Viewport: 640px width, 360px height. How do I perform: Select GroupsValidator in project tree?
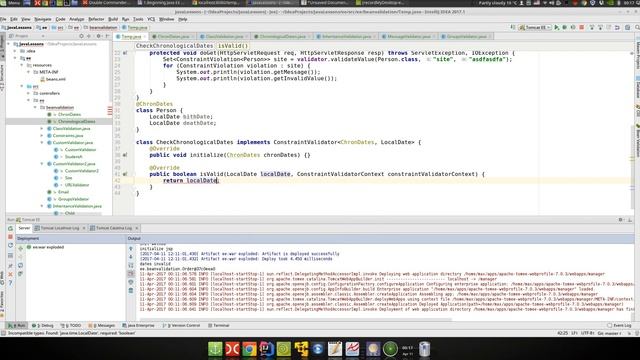(x=69, y=199)
